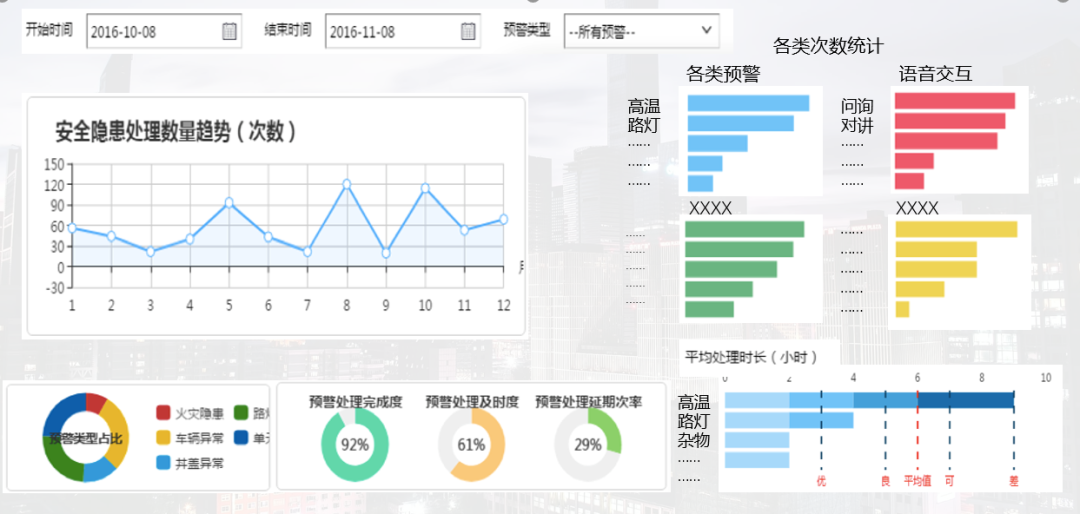Image resolution: width=1080 pixels, height=514 pixels.
Task: Open the end date calendar icon
Action: (468, 31)
